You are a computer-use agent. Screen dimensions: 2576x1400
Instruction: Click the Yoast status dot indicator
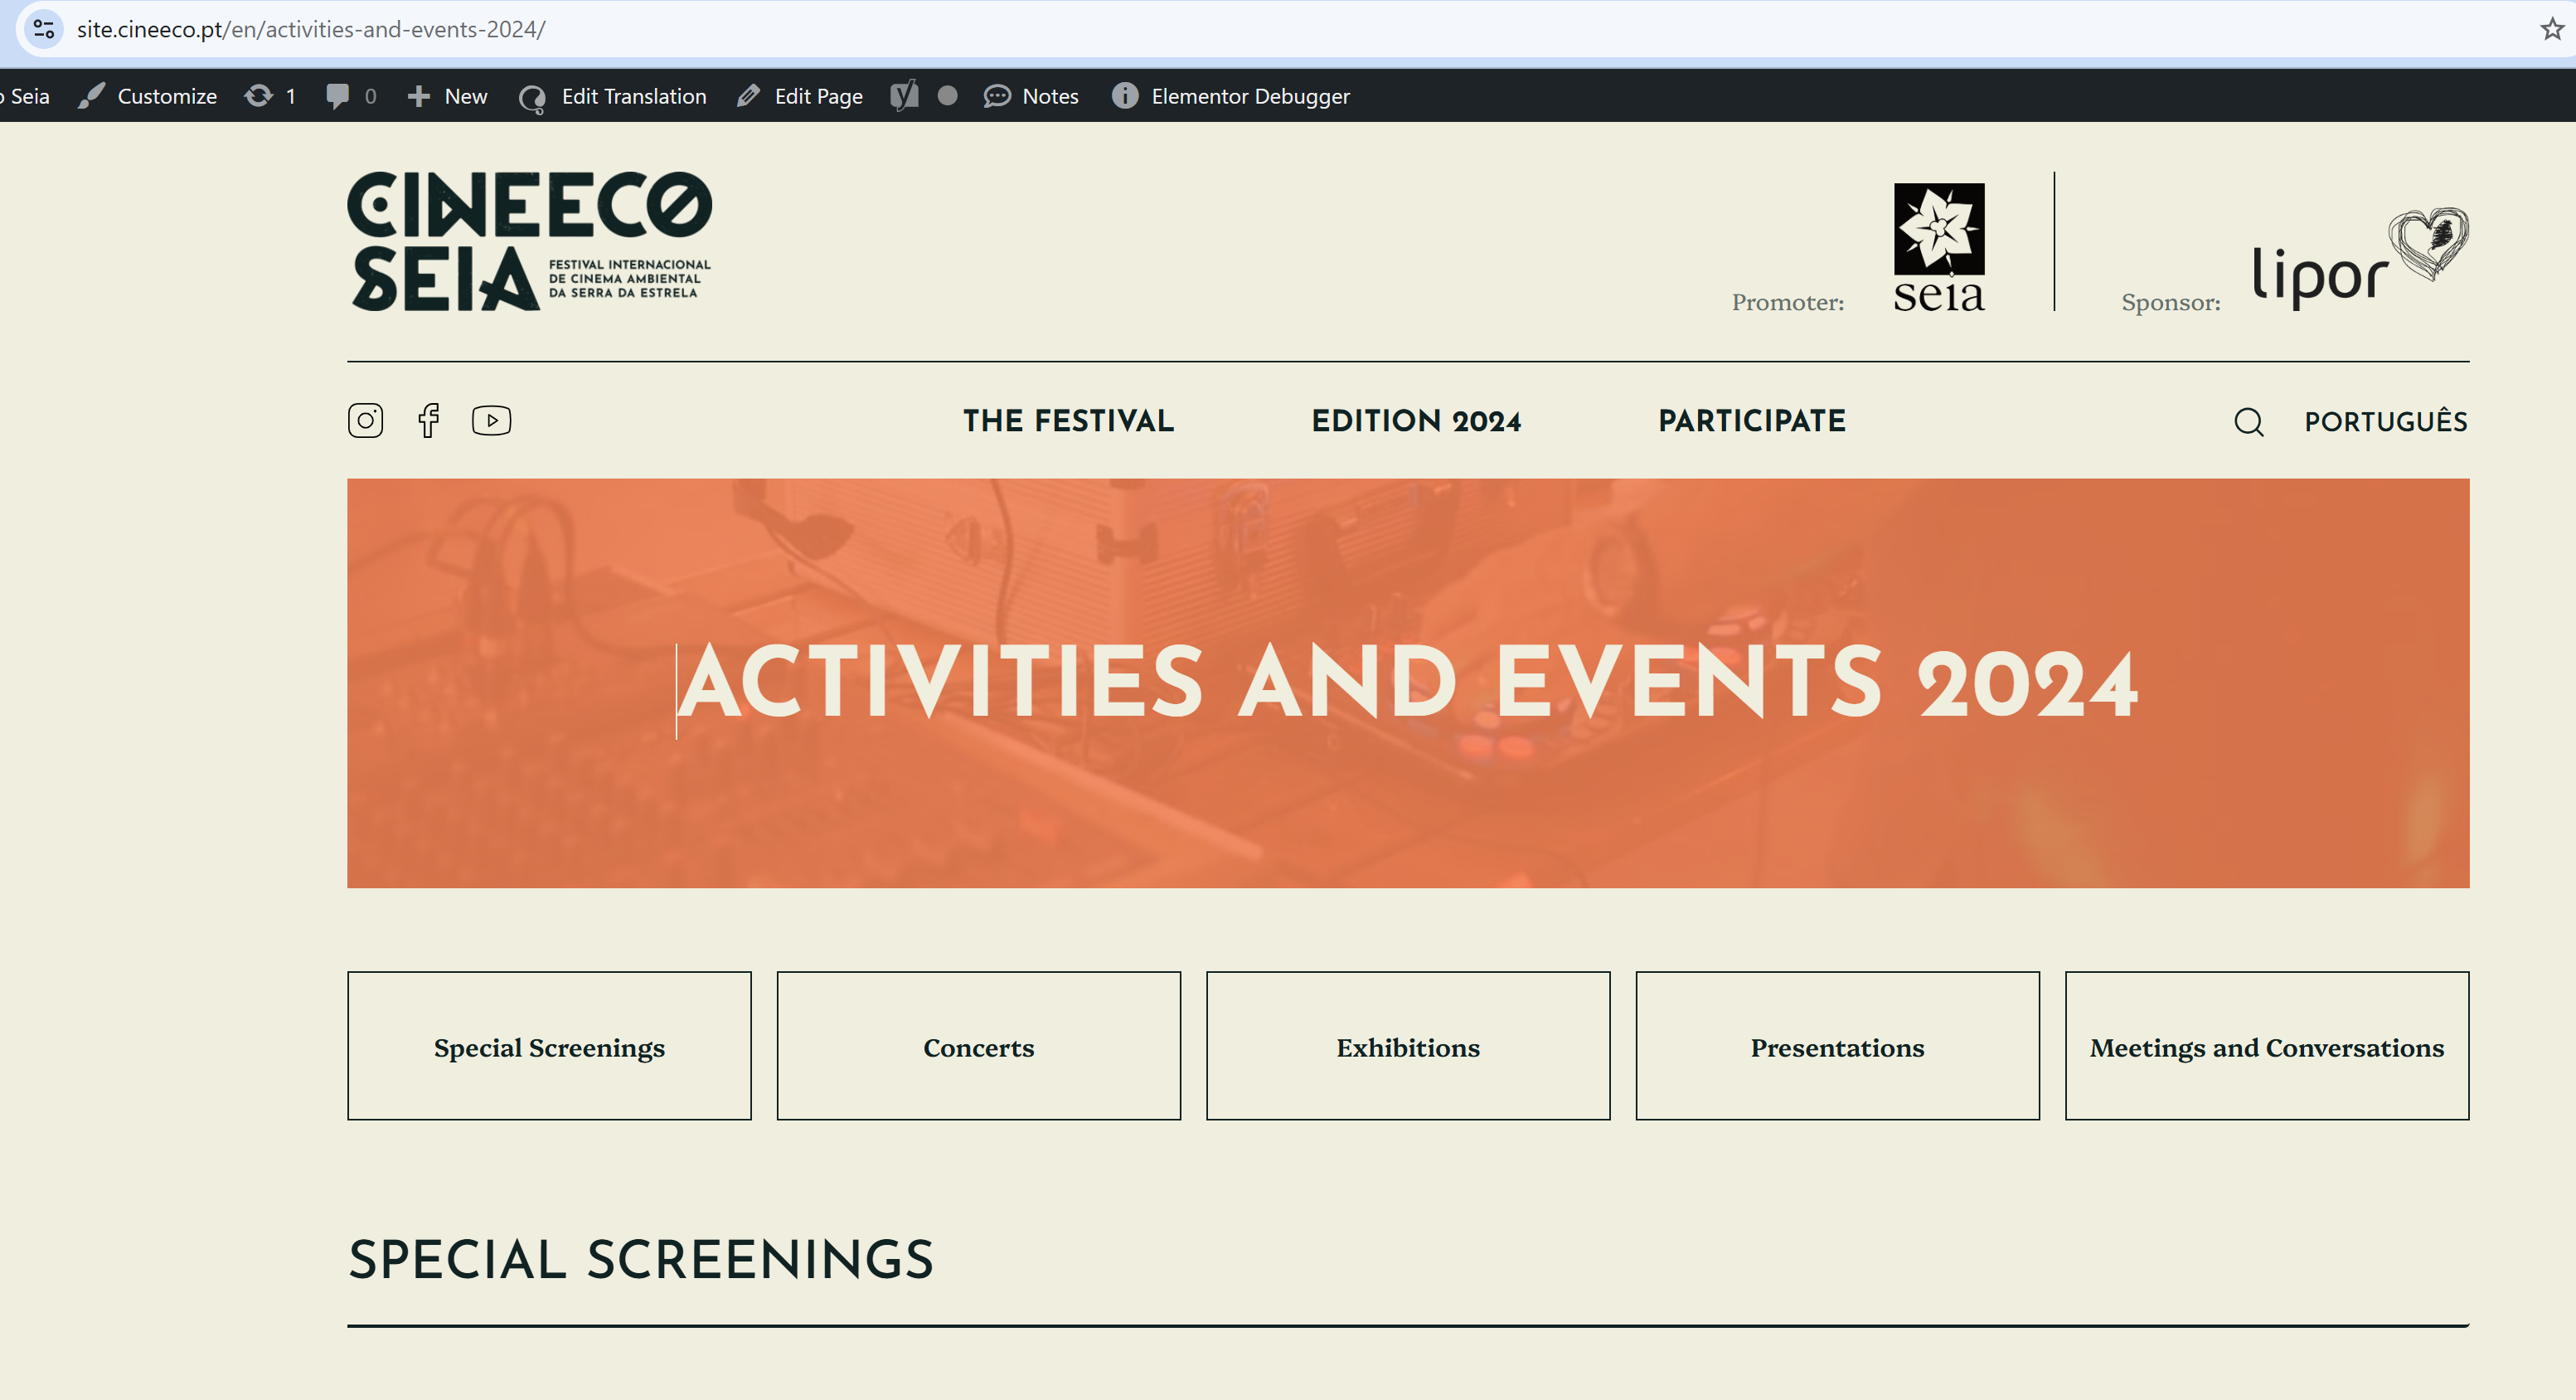947,96
